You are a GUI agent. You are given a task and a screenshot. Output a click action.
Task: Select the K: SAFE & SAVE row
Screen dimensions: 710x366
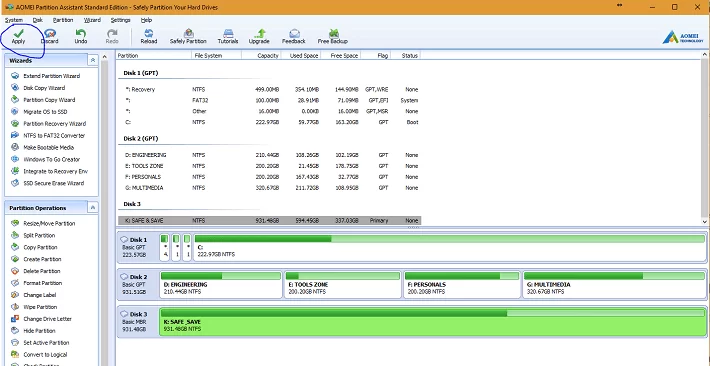(269, 221)
